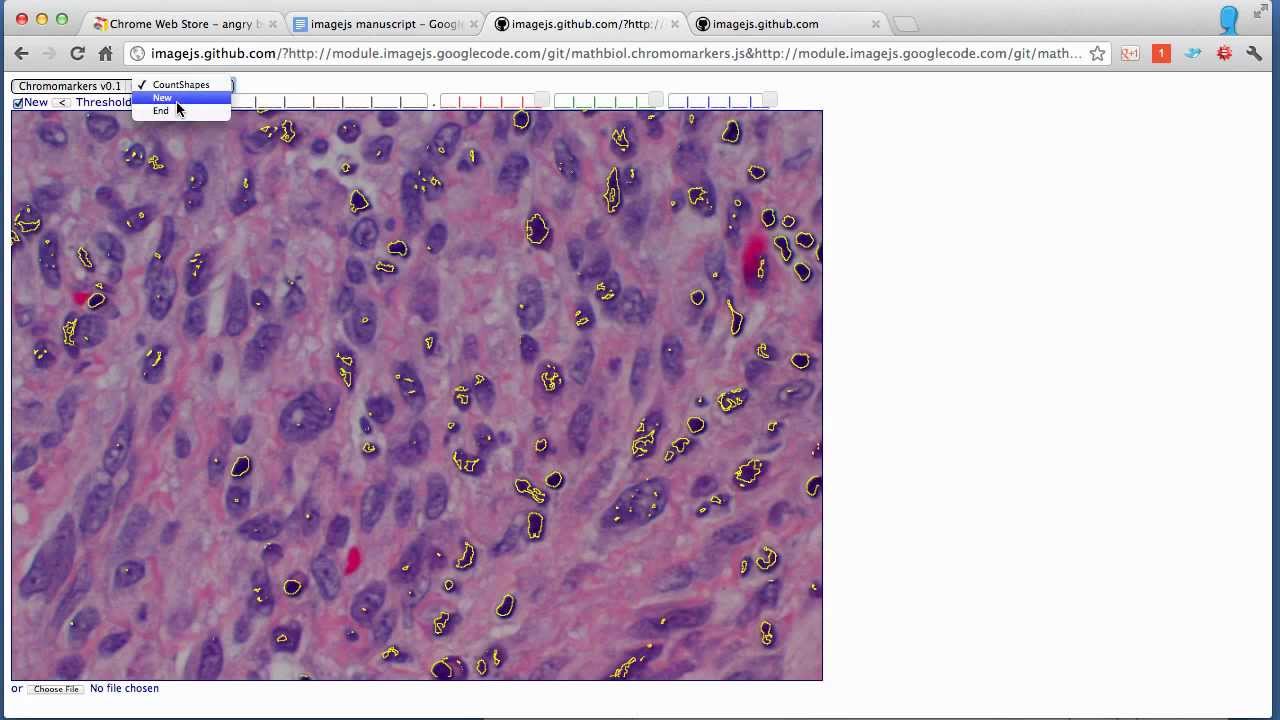The height and width of the screenshot is (720, 1280).
Task: Go back with the browser back arrow
Action: pyautogui.click(x=21, y=54)
